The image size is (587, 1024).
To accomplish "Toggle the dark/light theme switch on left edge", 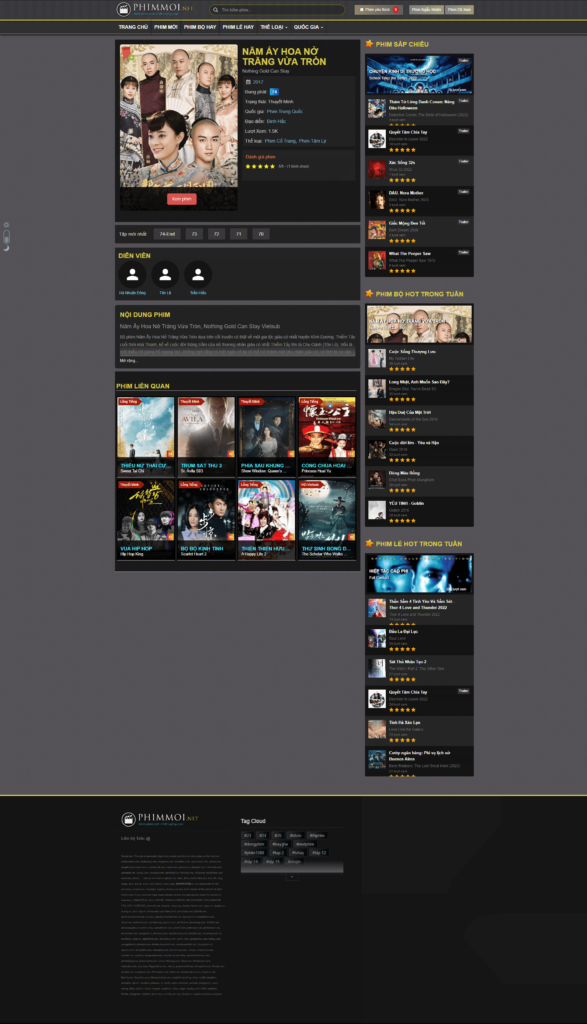I will coord(7,236).
